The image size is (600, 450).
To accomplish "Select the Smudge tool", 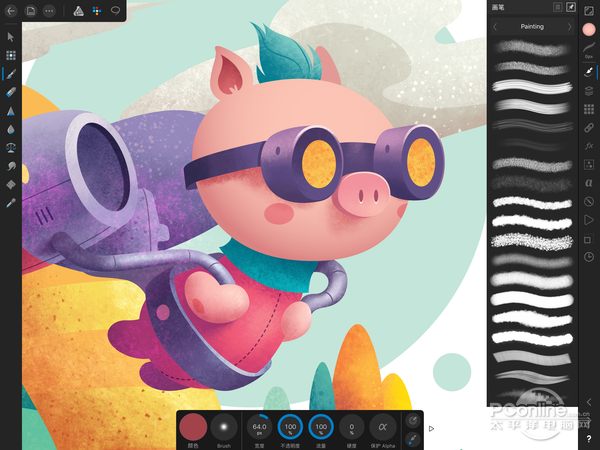I will [x=11, y=166].
